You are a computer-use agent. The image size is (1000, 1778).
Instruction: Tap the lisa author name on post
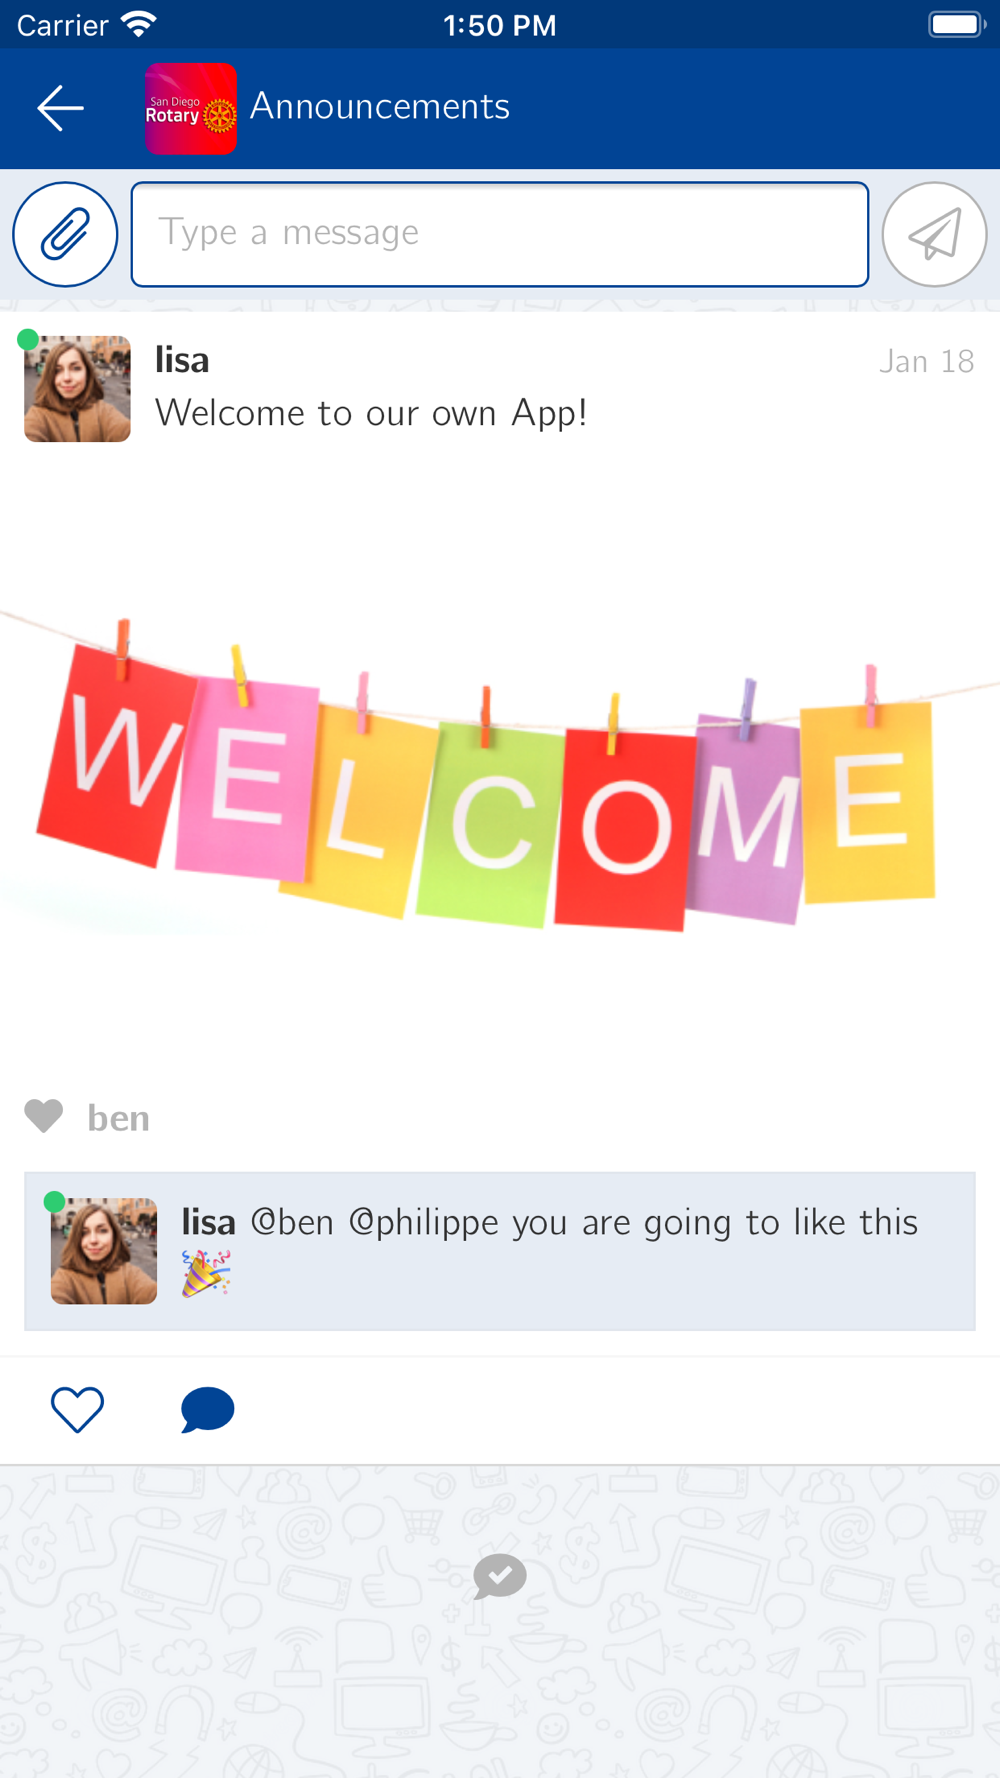182,360
